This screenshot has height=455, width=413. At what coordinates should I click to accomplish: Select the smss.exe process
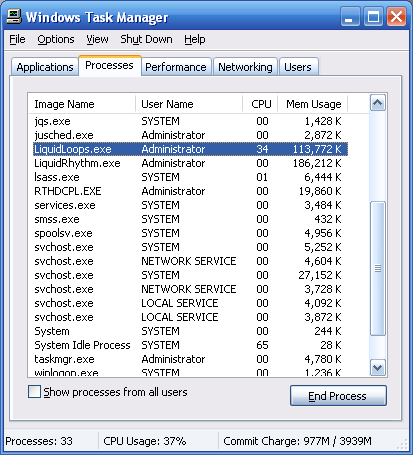191,219
